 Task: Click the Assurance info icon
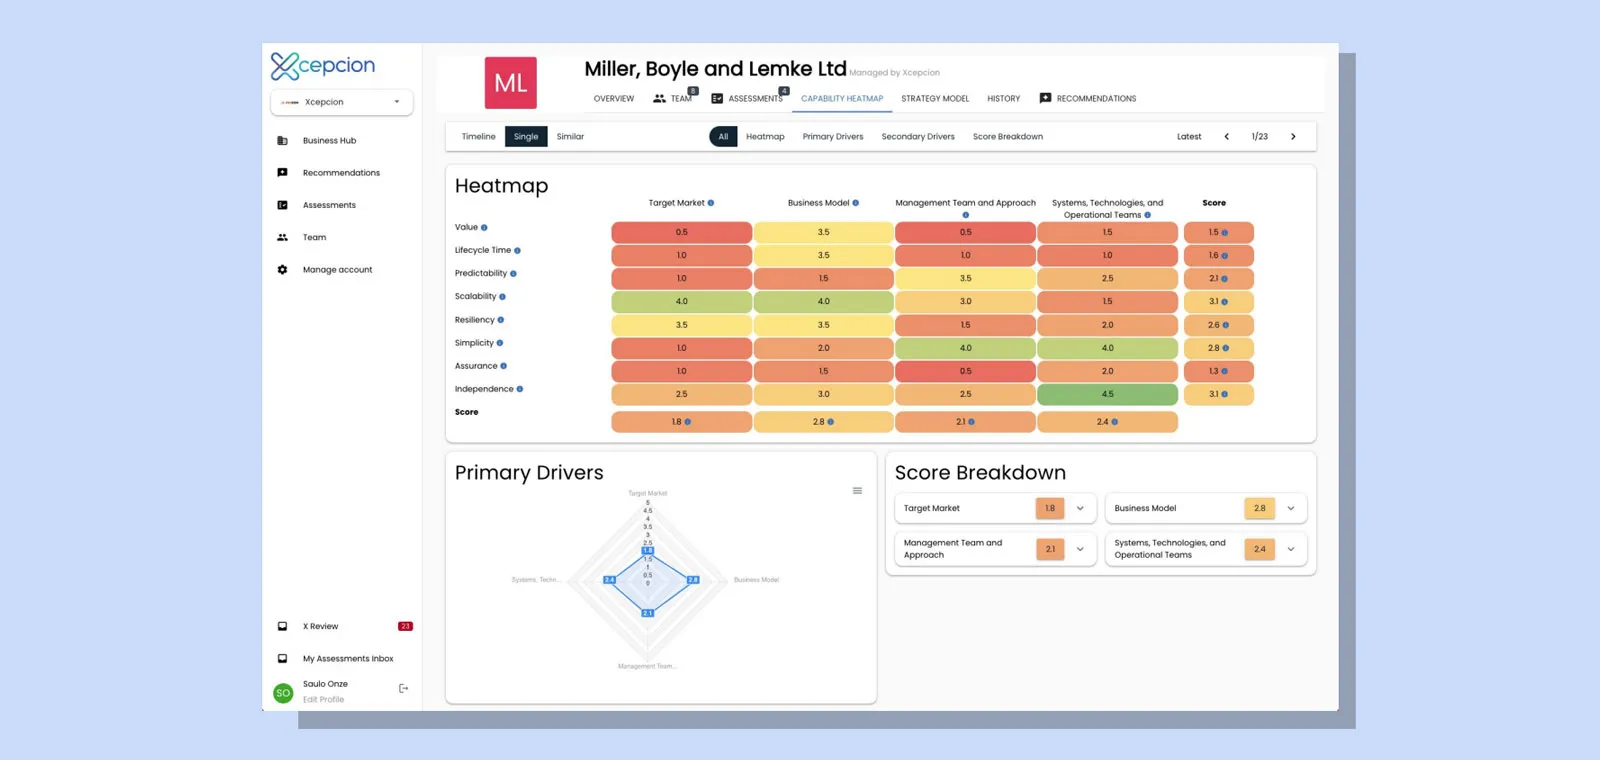point(504,366)
